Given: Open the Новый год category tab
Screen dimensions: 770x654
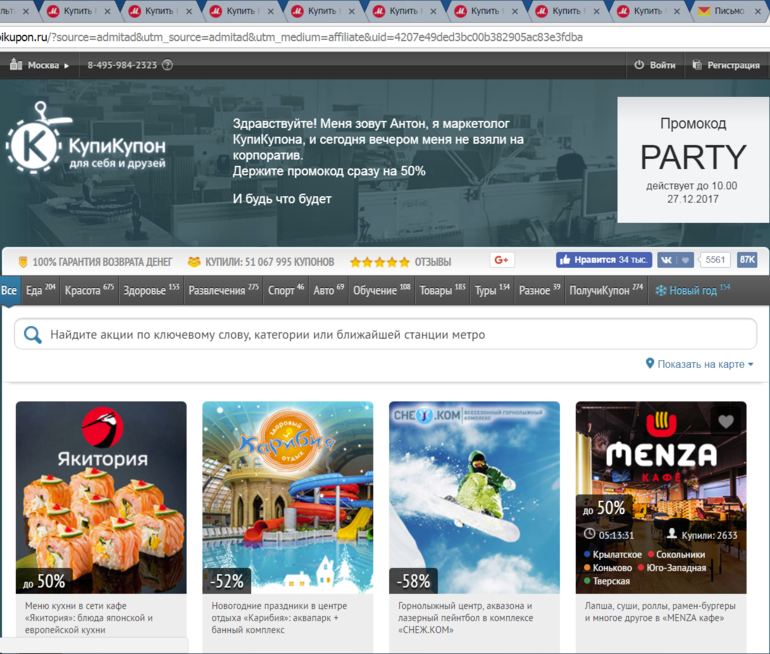Looking at the screenshot, I should click(x=692, y=291).
